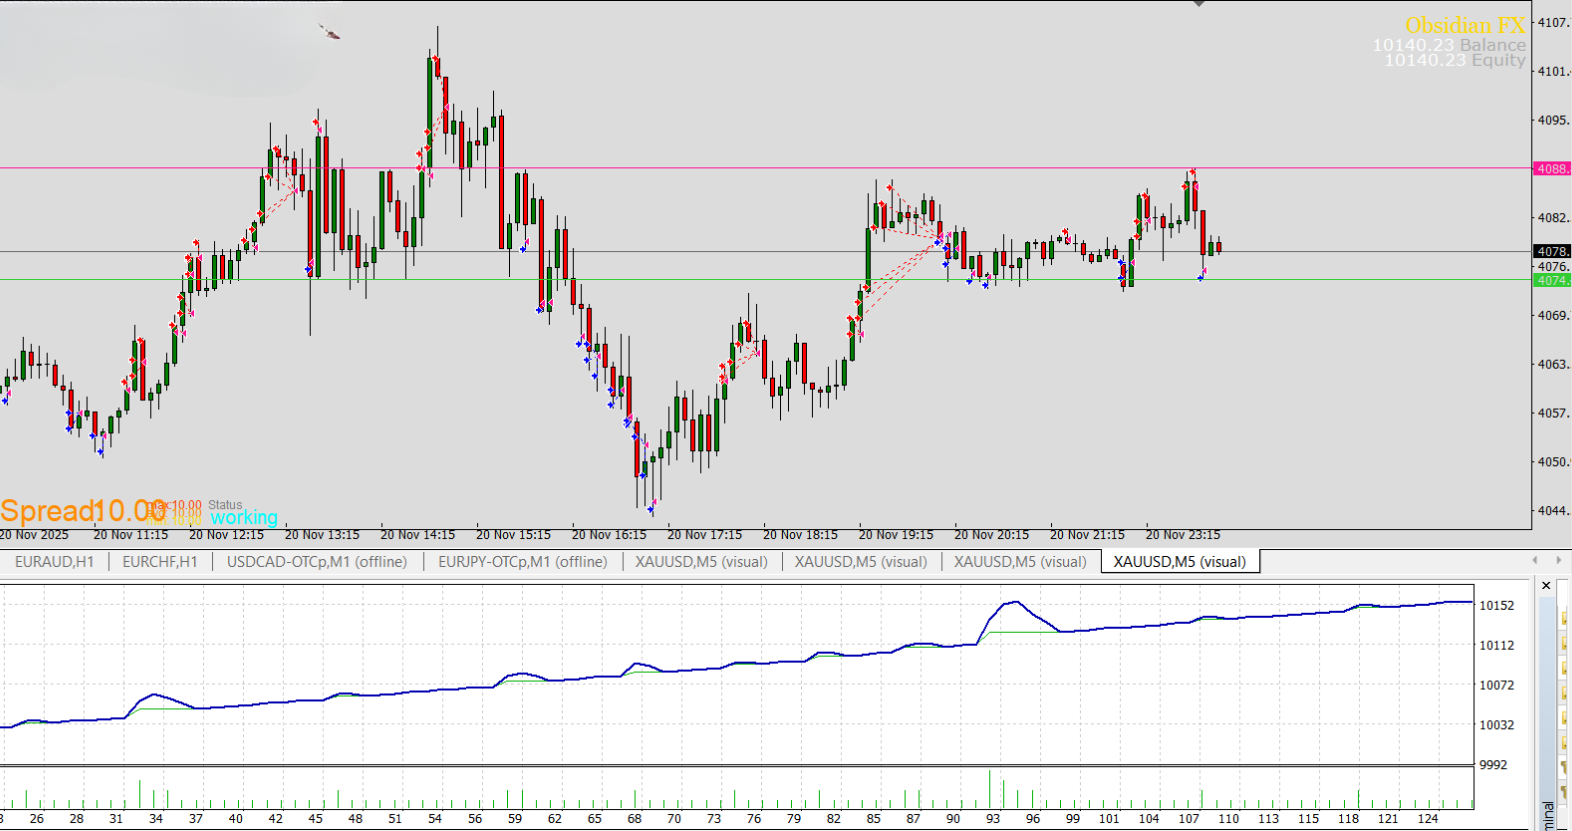
Task: Click the 10032 value on the balance axis
Action: [x=1497, y=725]
